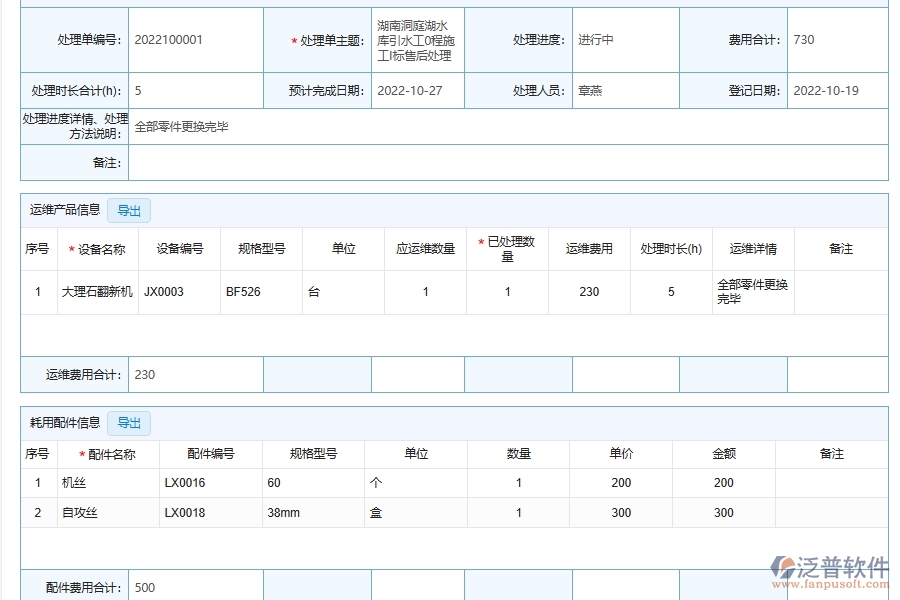The image size is (900, 600).
Task: Select the 处理进度 value 进行中
Action: coord(593,39)
